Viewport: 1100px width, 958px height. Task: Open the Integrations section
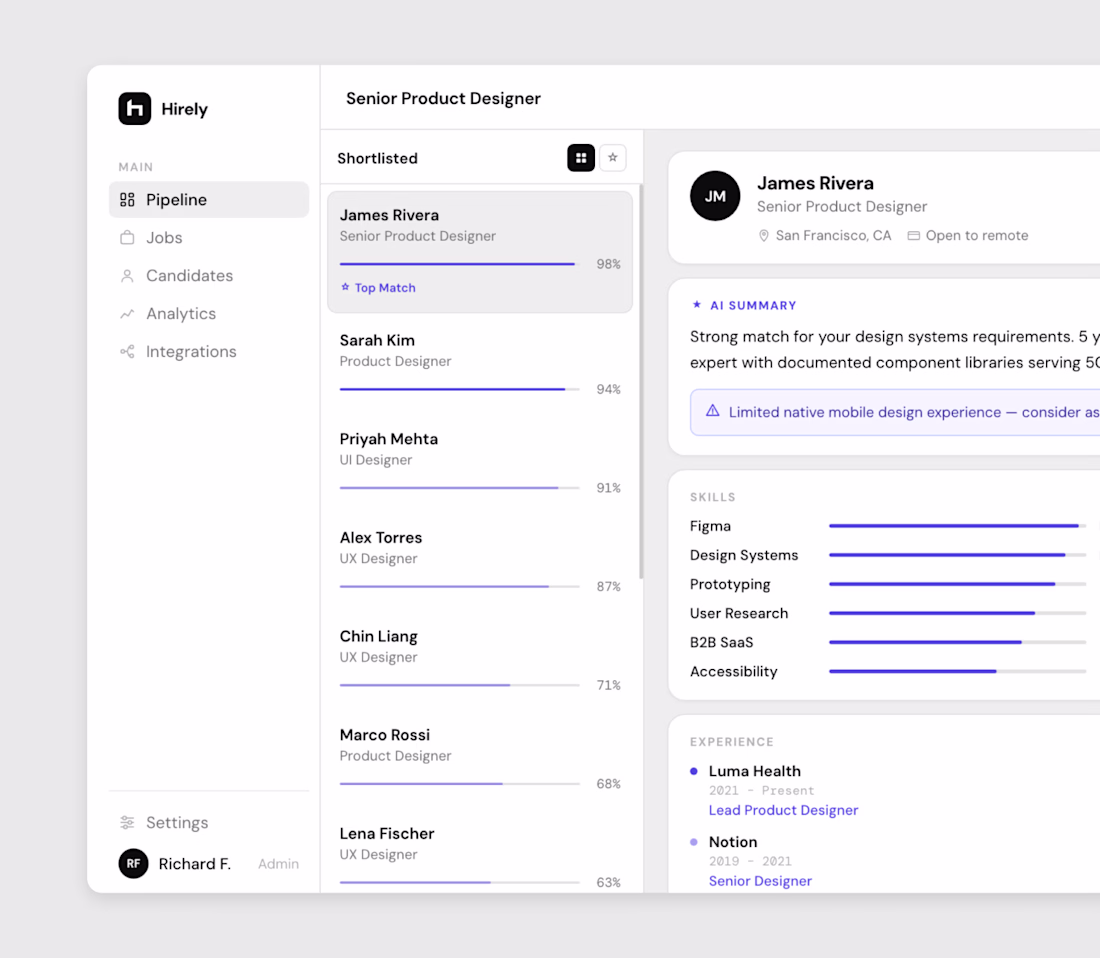[x=209, y=351]
